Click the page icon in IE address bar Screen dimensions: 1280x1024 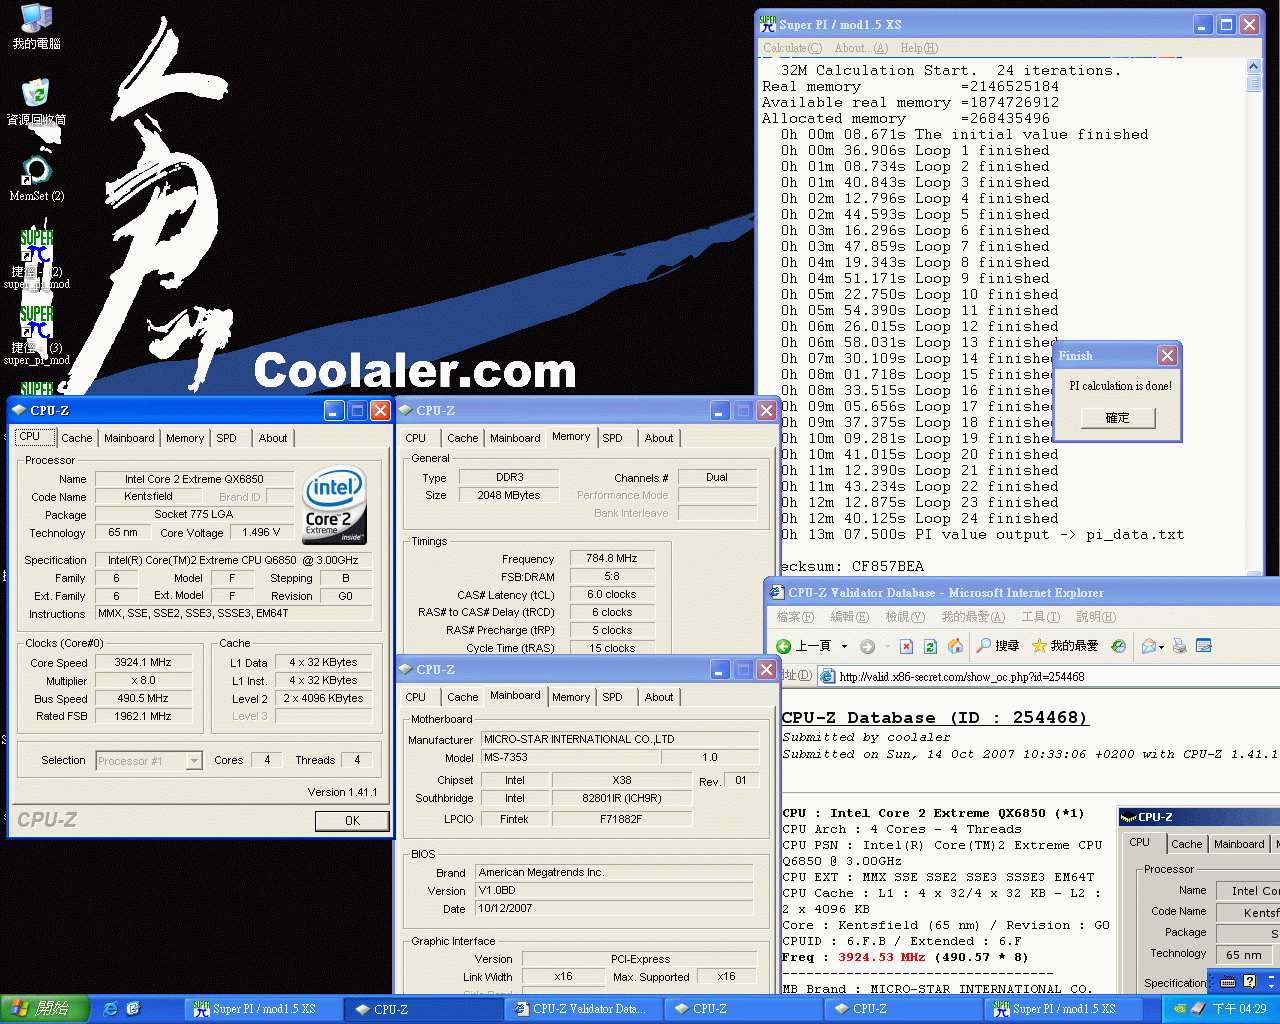(x=827, y=677)
